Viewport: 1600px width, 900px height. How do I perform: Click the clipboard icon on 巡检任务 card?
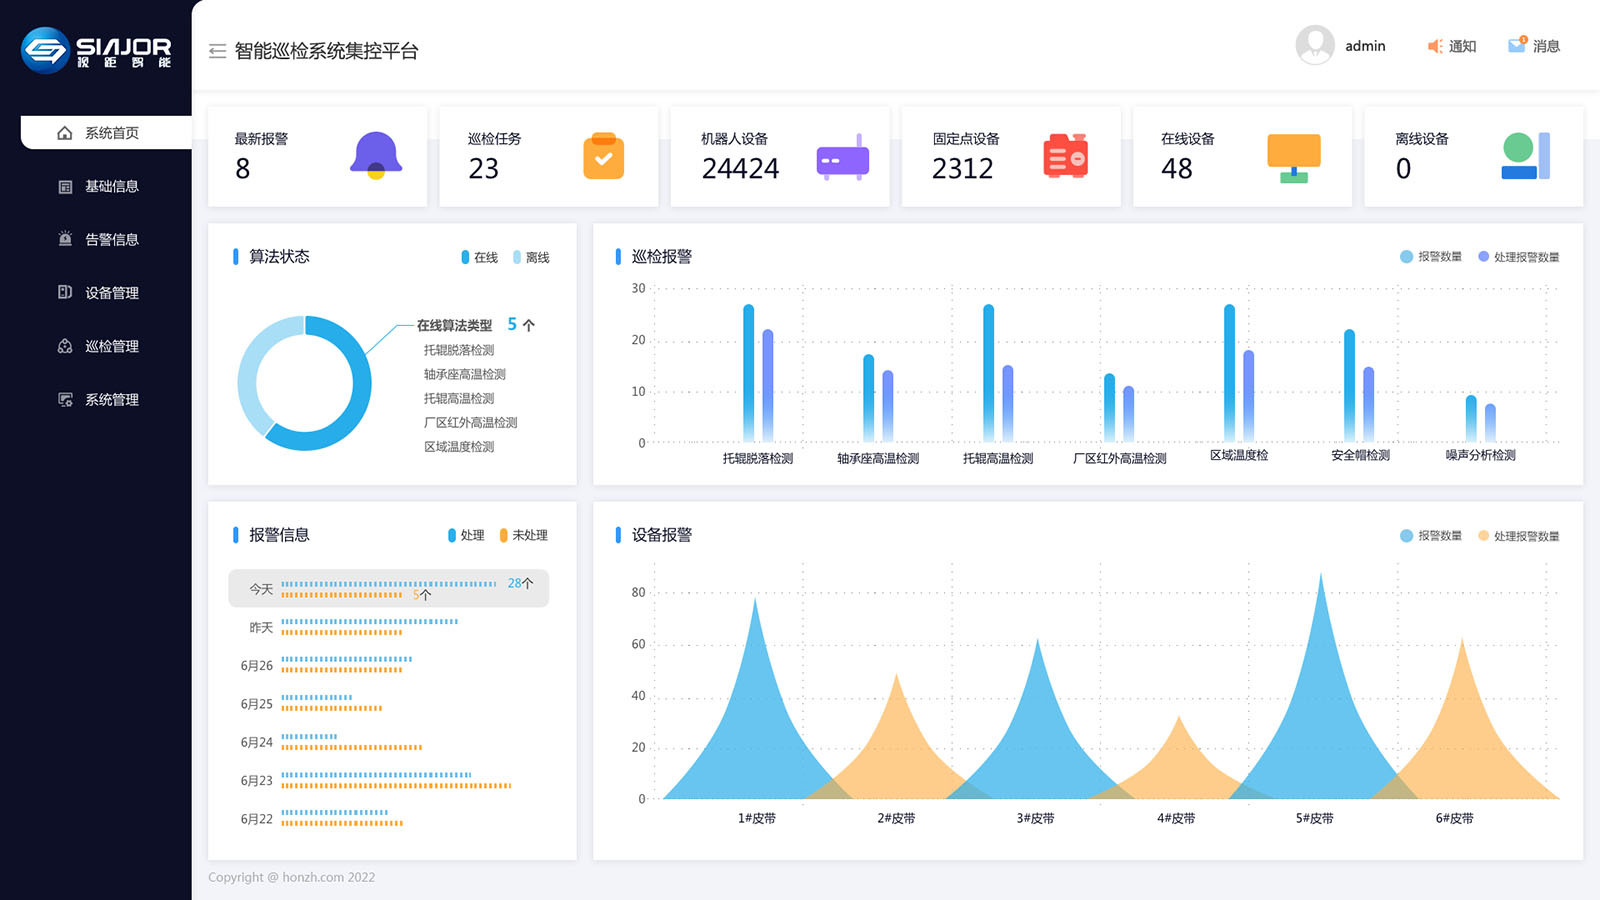[x=604, y=157]
